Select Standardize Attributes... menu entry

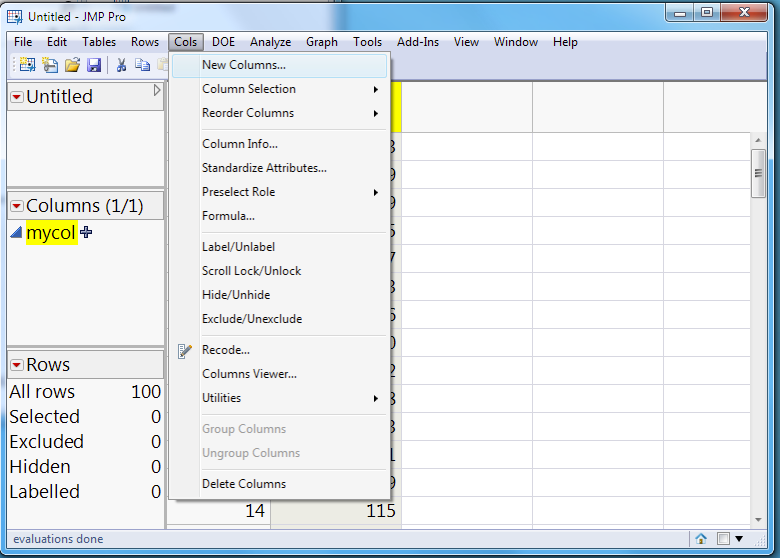coord(280,168)
